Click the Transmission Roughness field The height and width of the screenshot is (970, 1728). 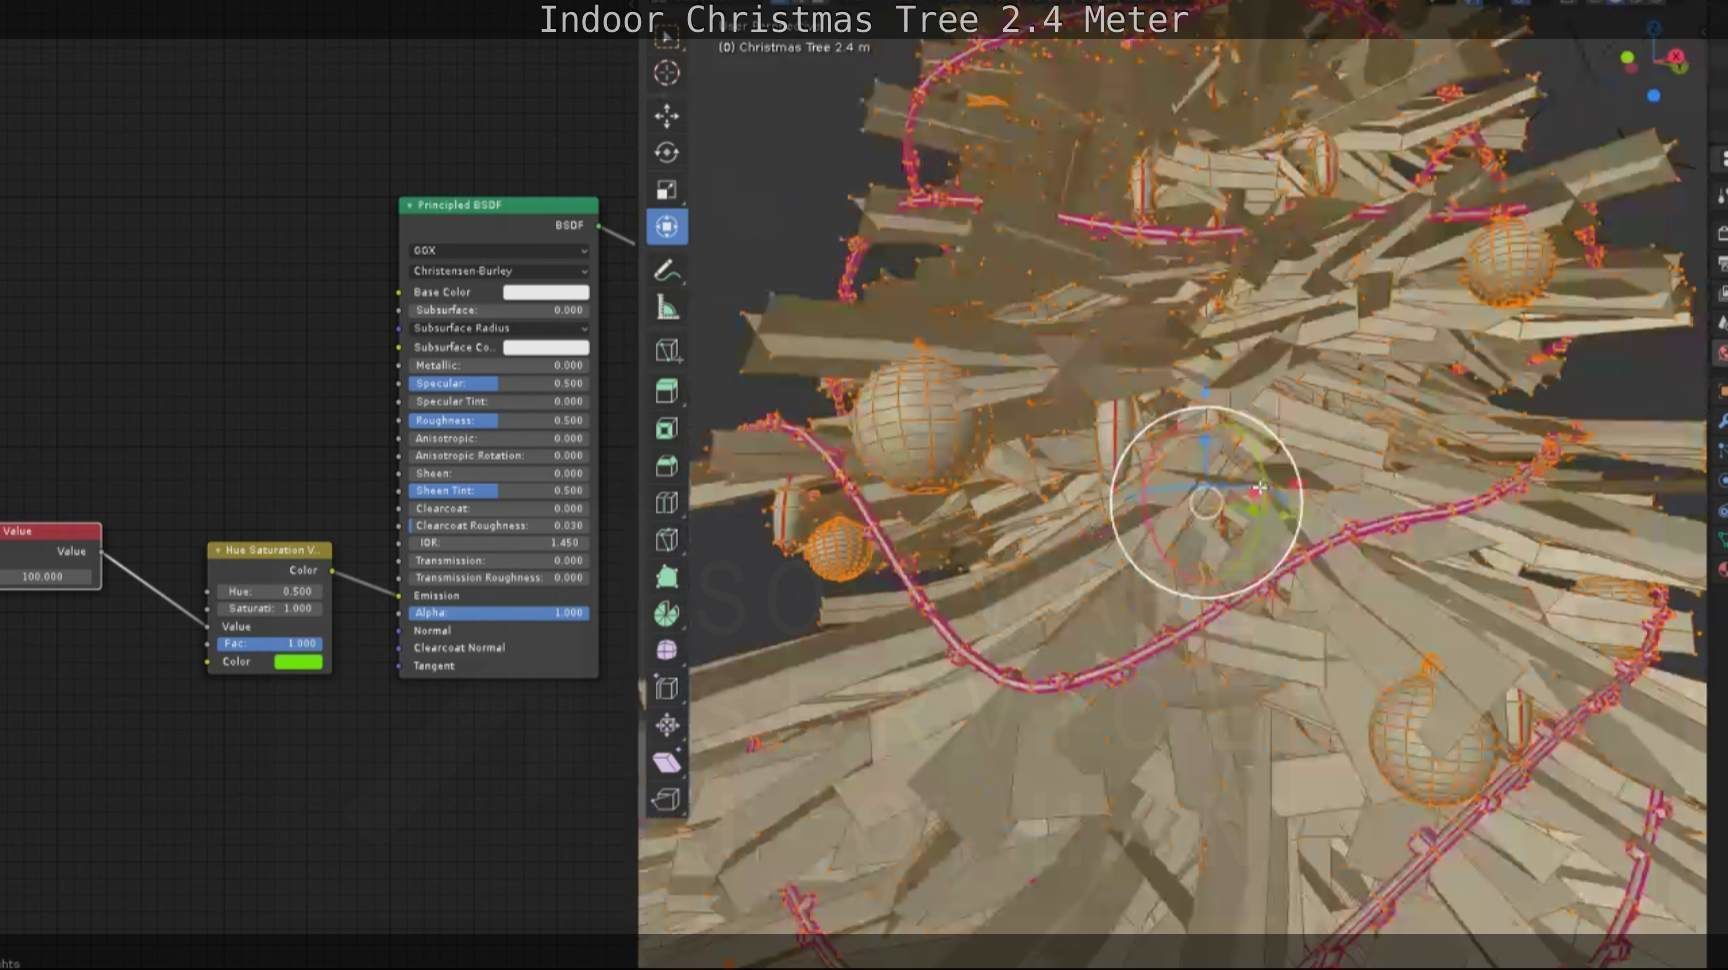click(499, 578)
